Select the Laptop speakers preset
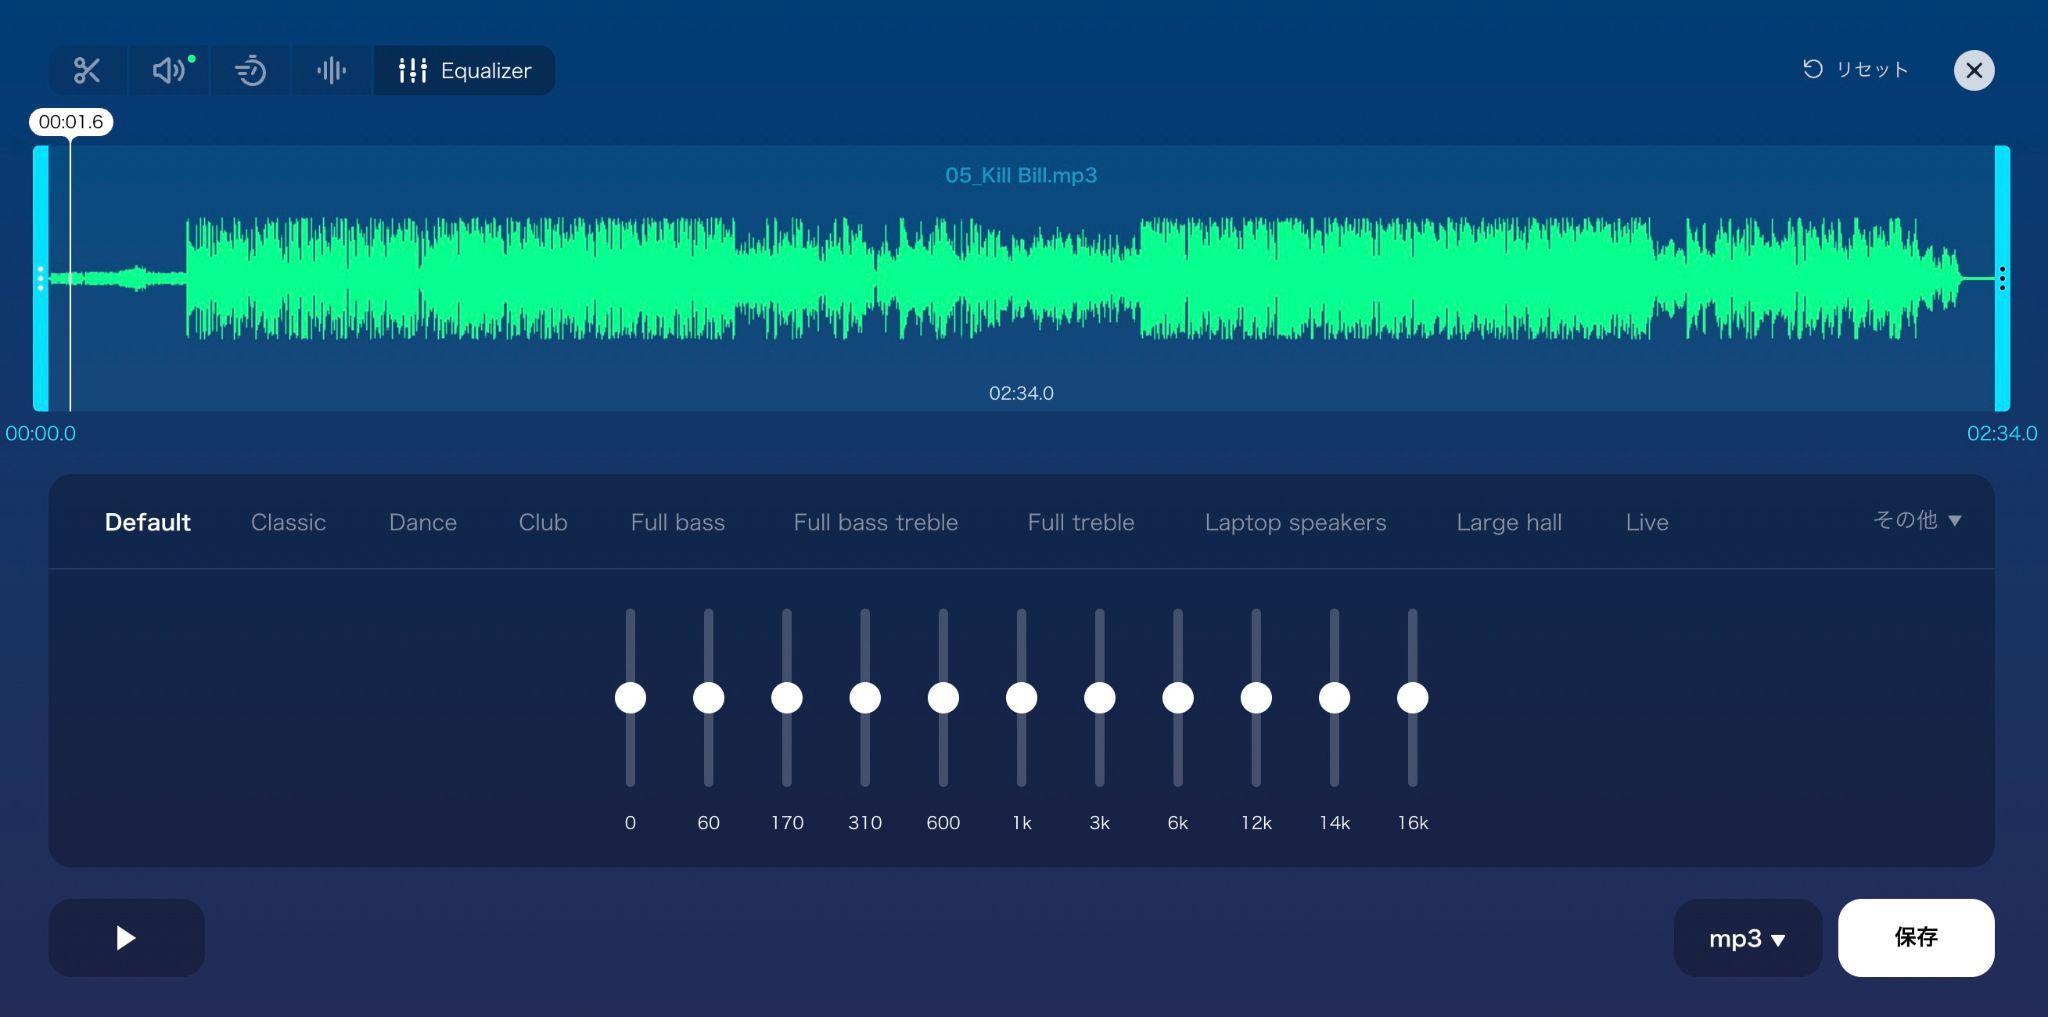The height and width of the screenshot is (1017, 2048). point(1295,522)
